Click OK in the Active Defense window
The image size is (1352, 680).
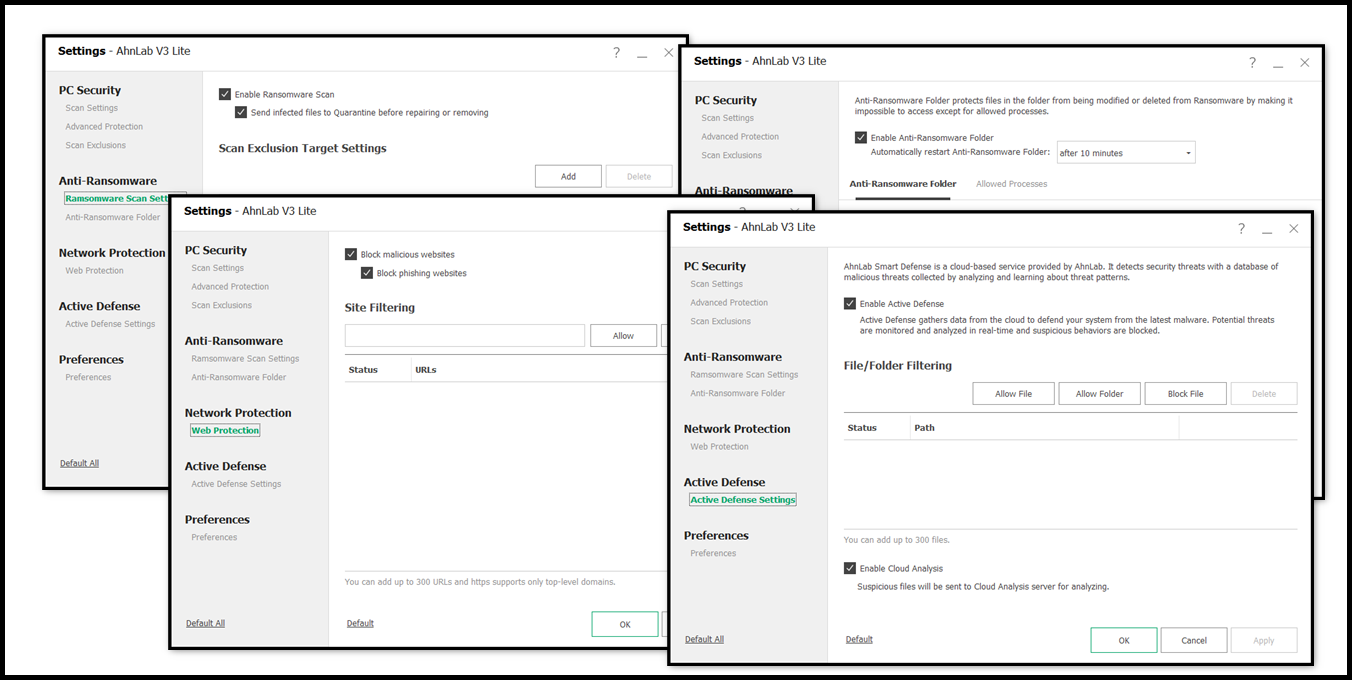coord(1124,640)
